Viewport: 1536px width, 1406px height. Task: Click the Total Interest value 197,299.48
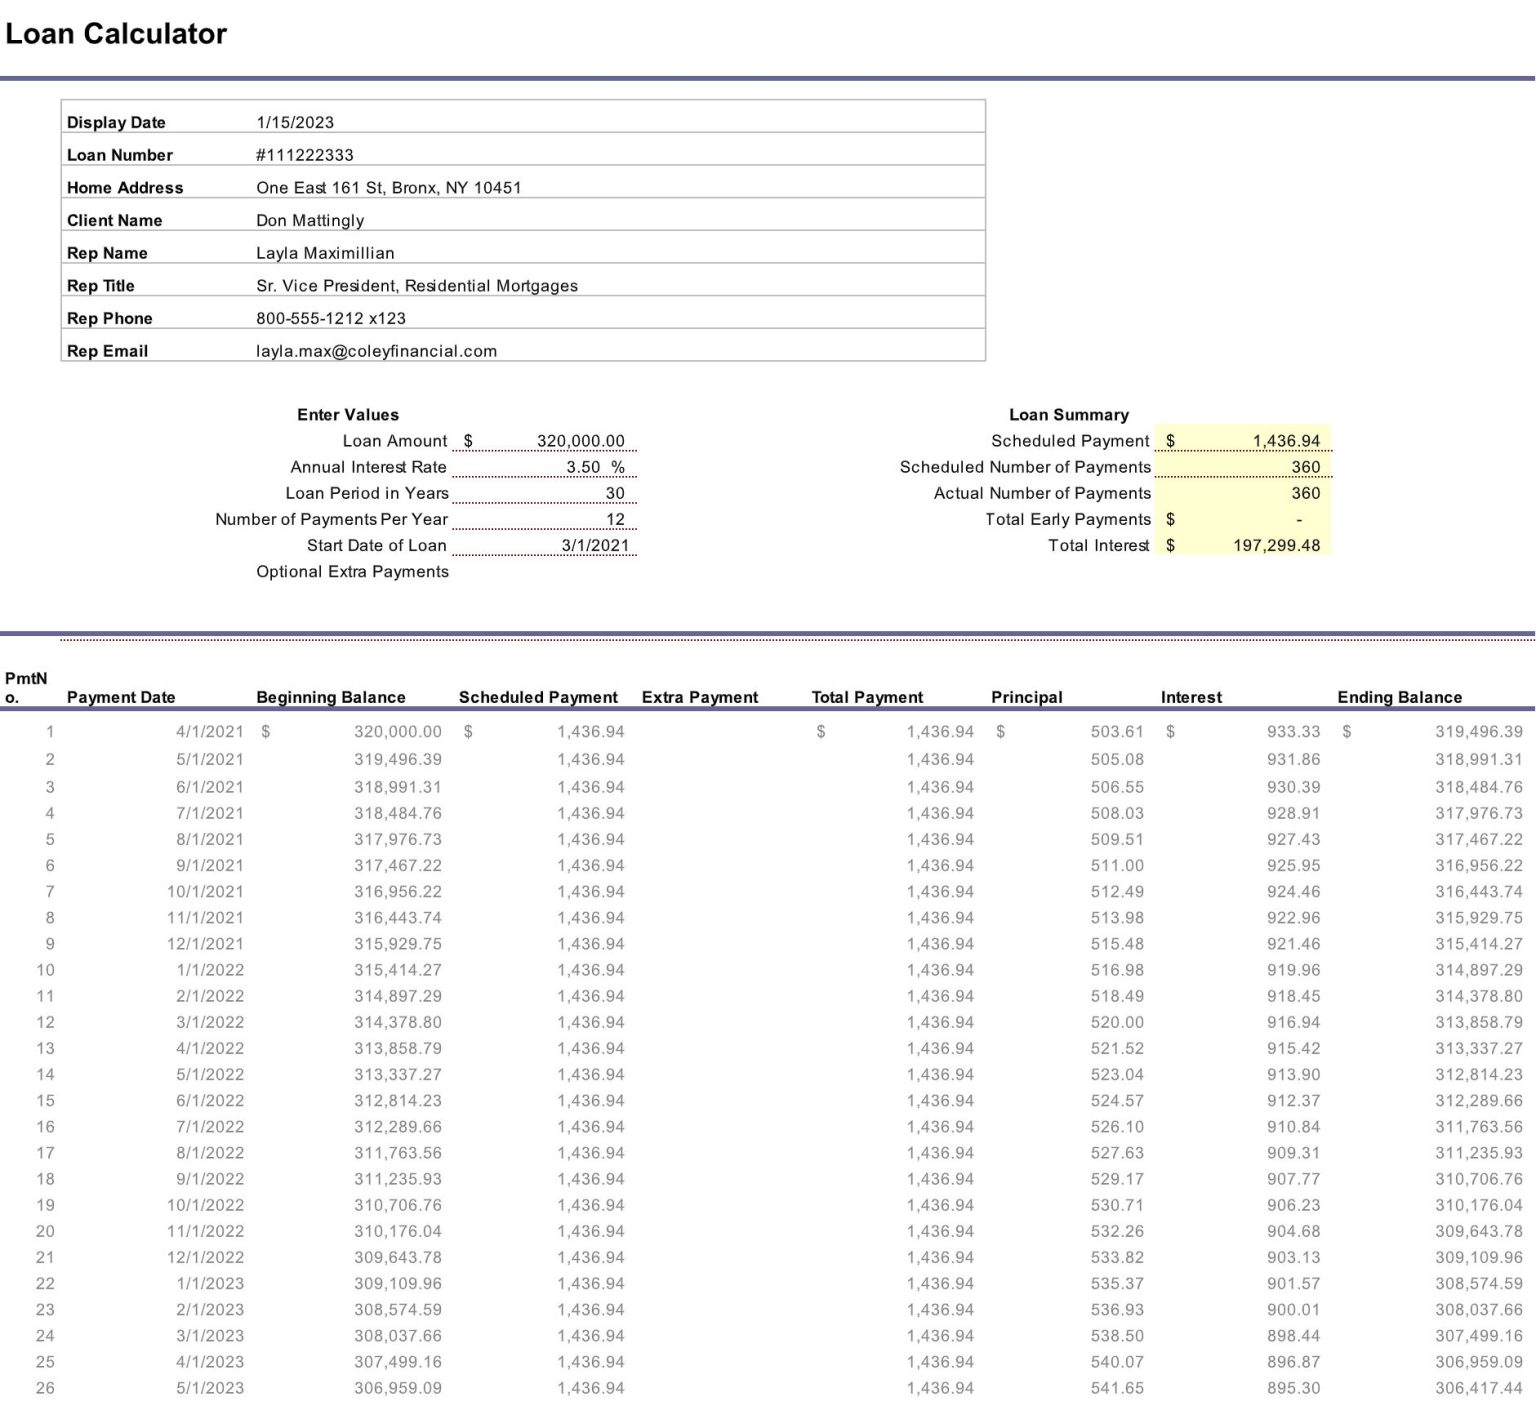1276,545
